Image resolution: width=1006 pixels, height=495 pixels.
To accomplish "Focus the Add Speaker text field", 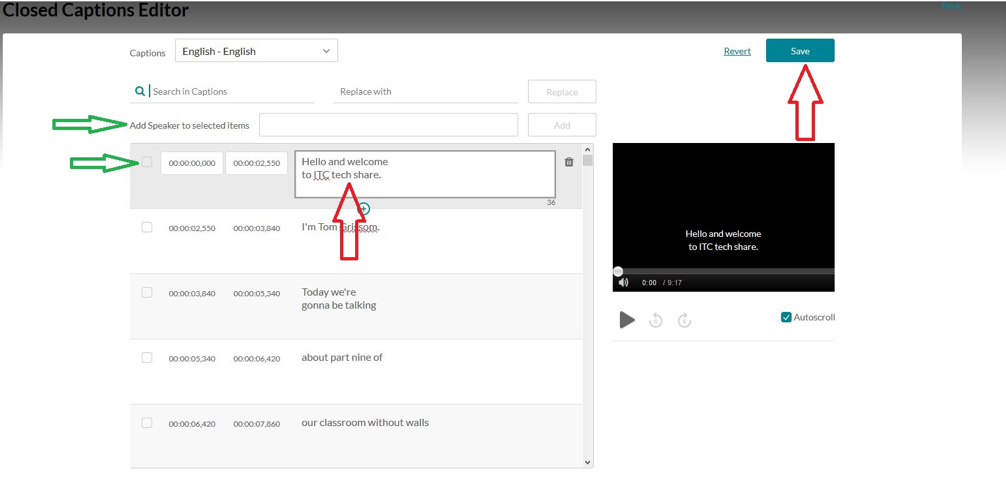I will [x=388, y=125].
